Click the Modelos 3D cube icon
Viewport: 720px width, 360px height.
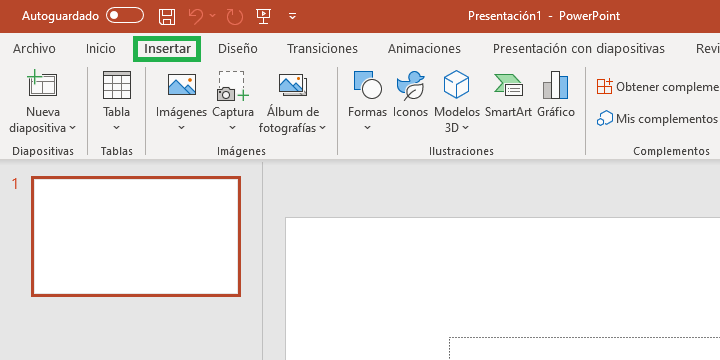(456, 84)
